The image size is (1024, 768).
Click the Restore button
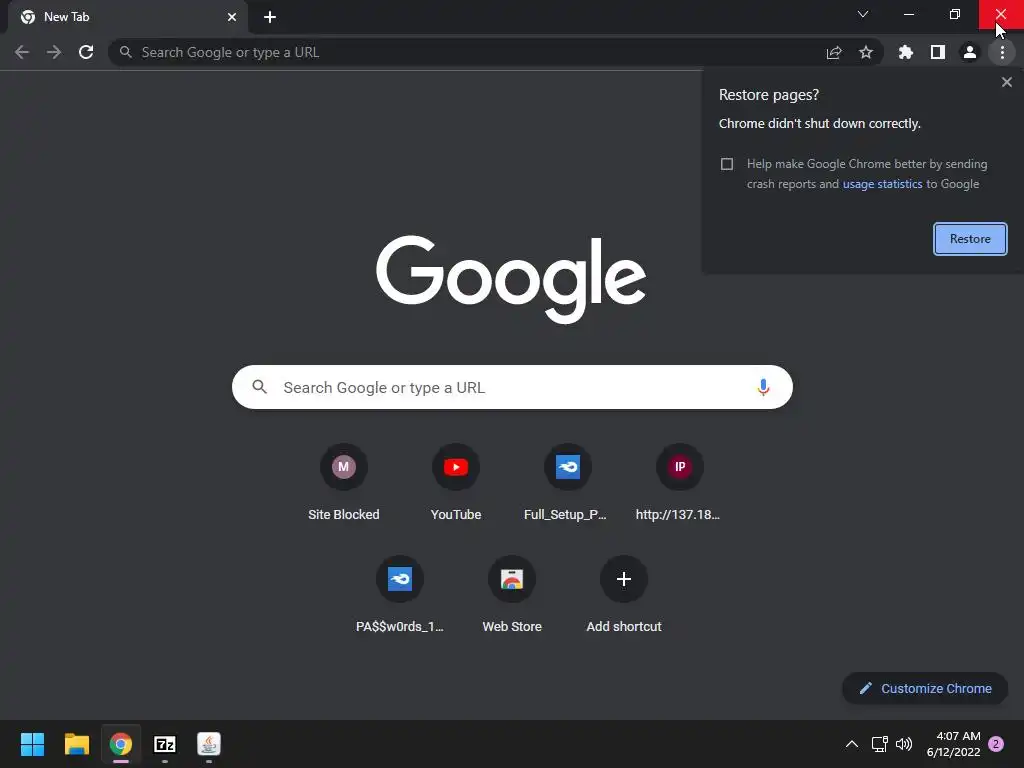pos(970,239)
